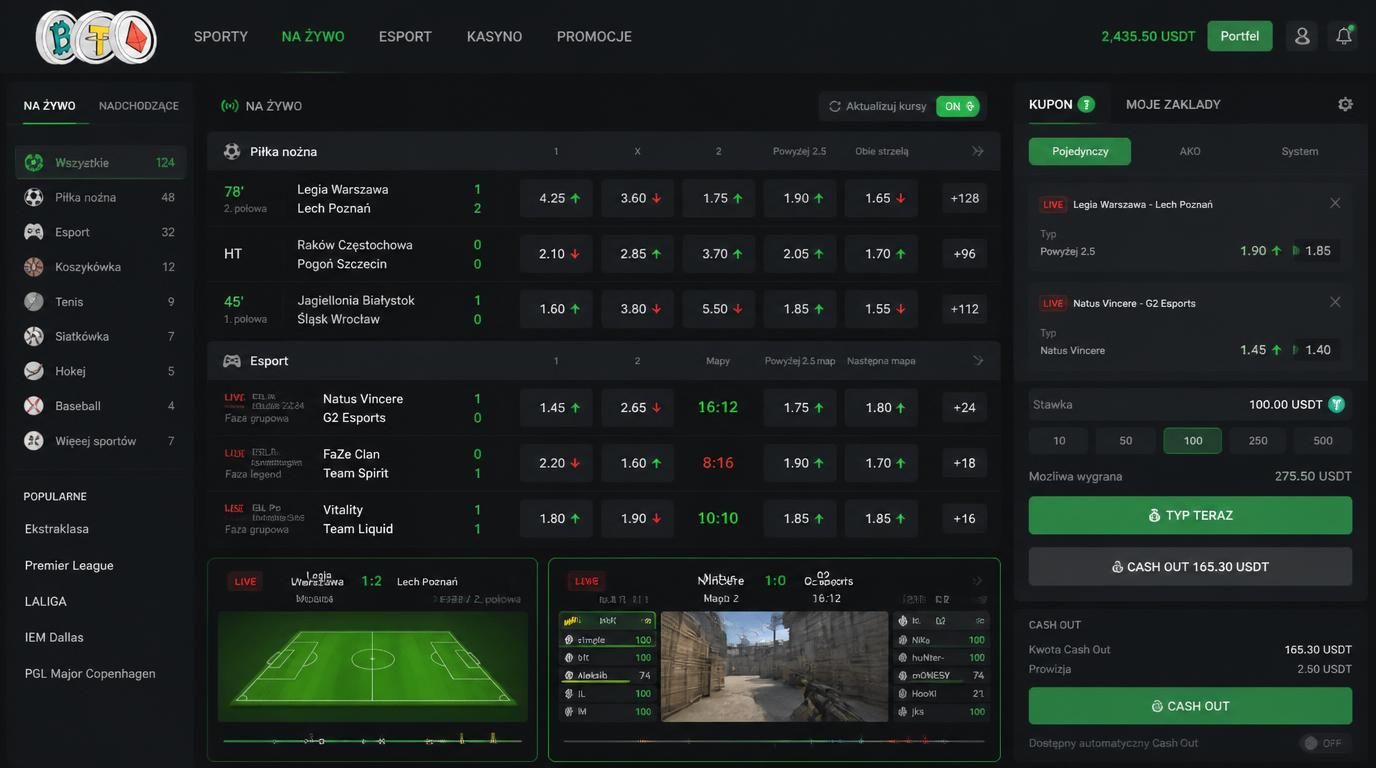Set stake with the 250 quick button
The image size is (1376, 768).
[x=1258, y=441]
